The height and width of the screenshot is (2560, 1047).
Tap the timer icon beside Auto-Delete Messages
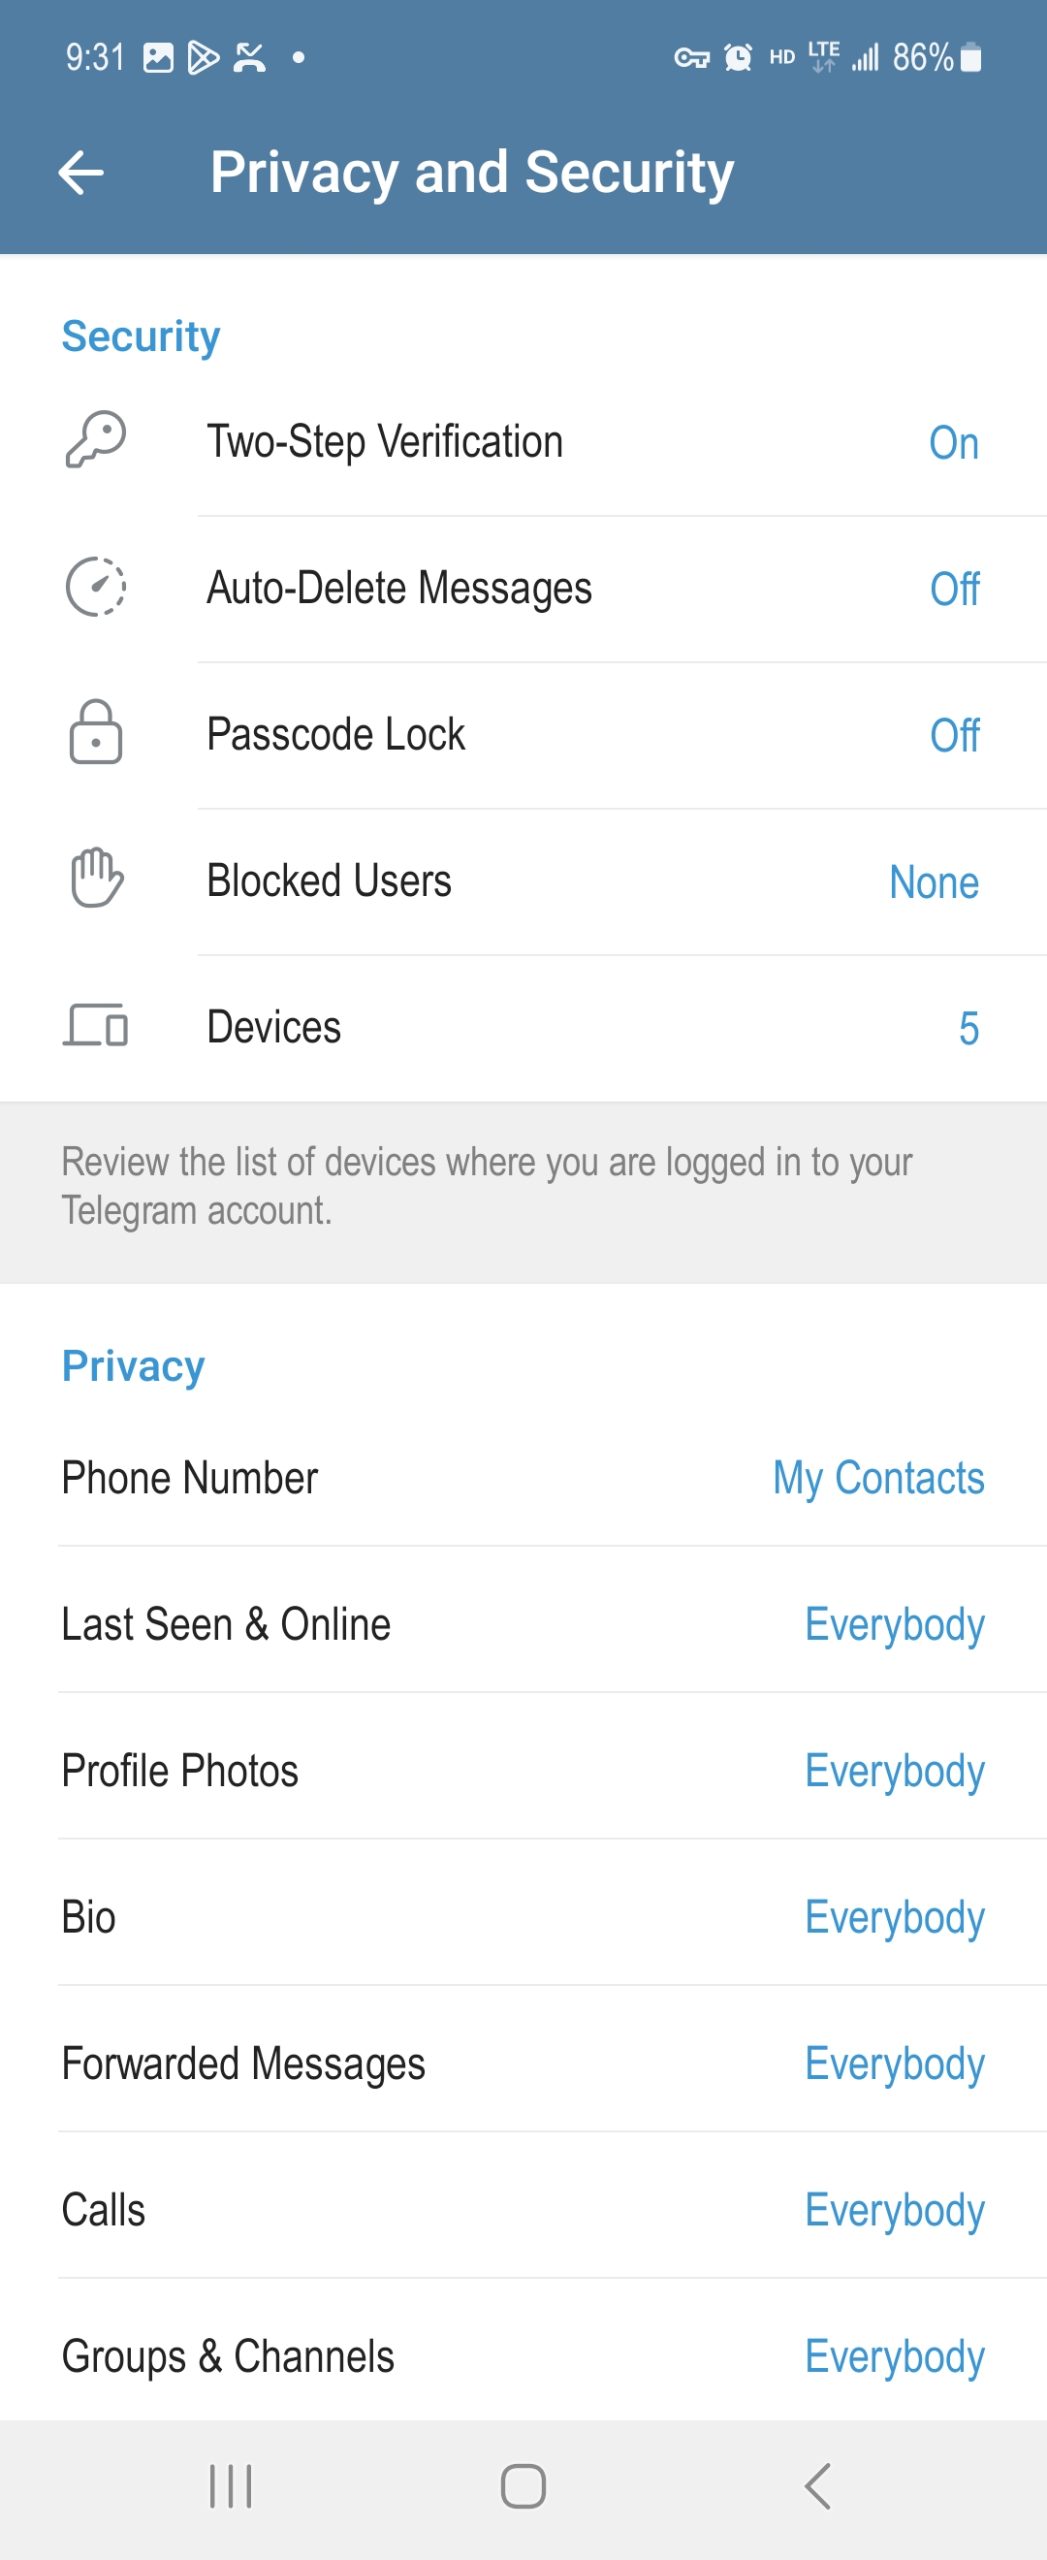95,587
